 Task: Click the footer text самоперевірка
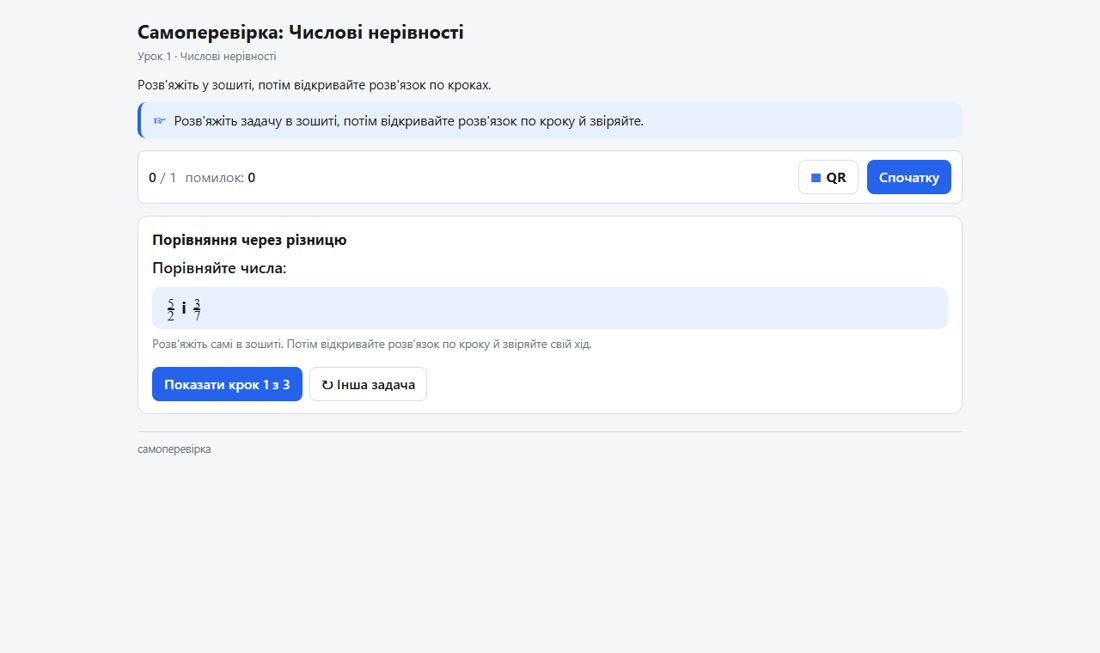point(174,449)
